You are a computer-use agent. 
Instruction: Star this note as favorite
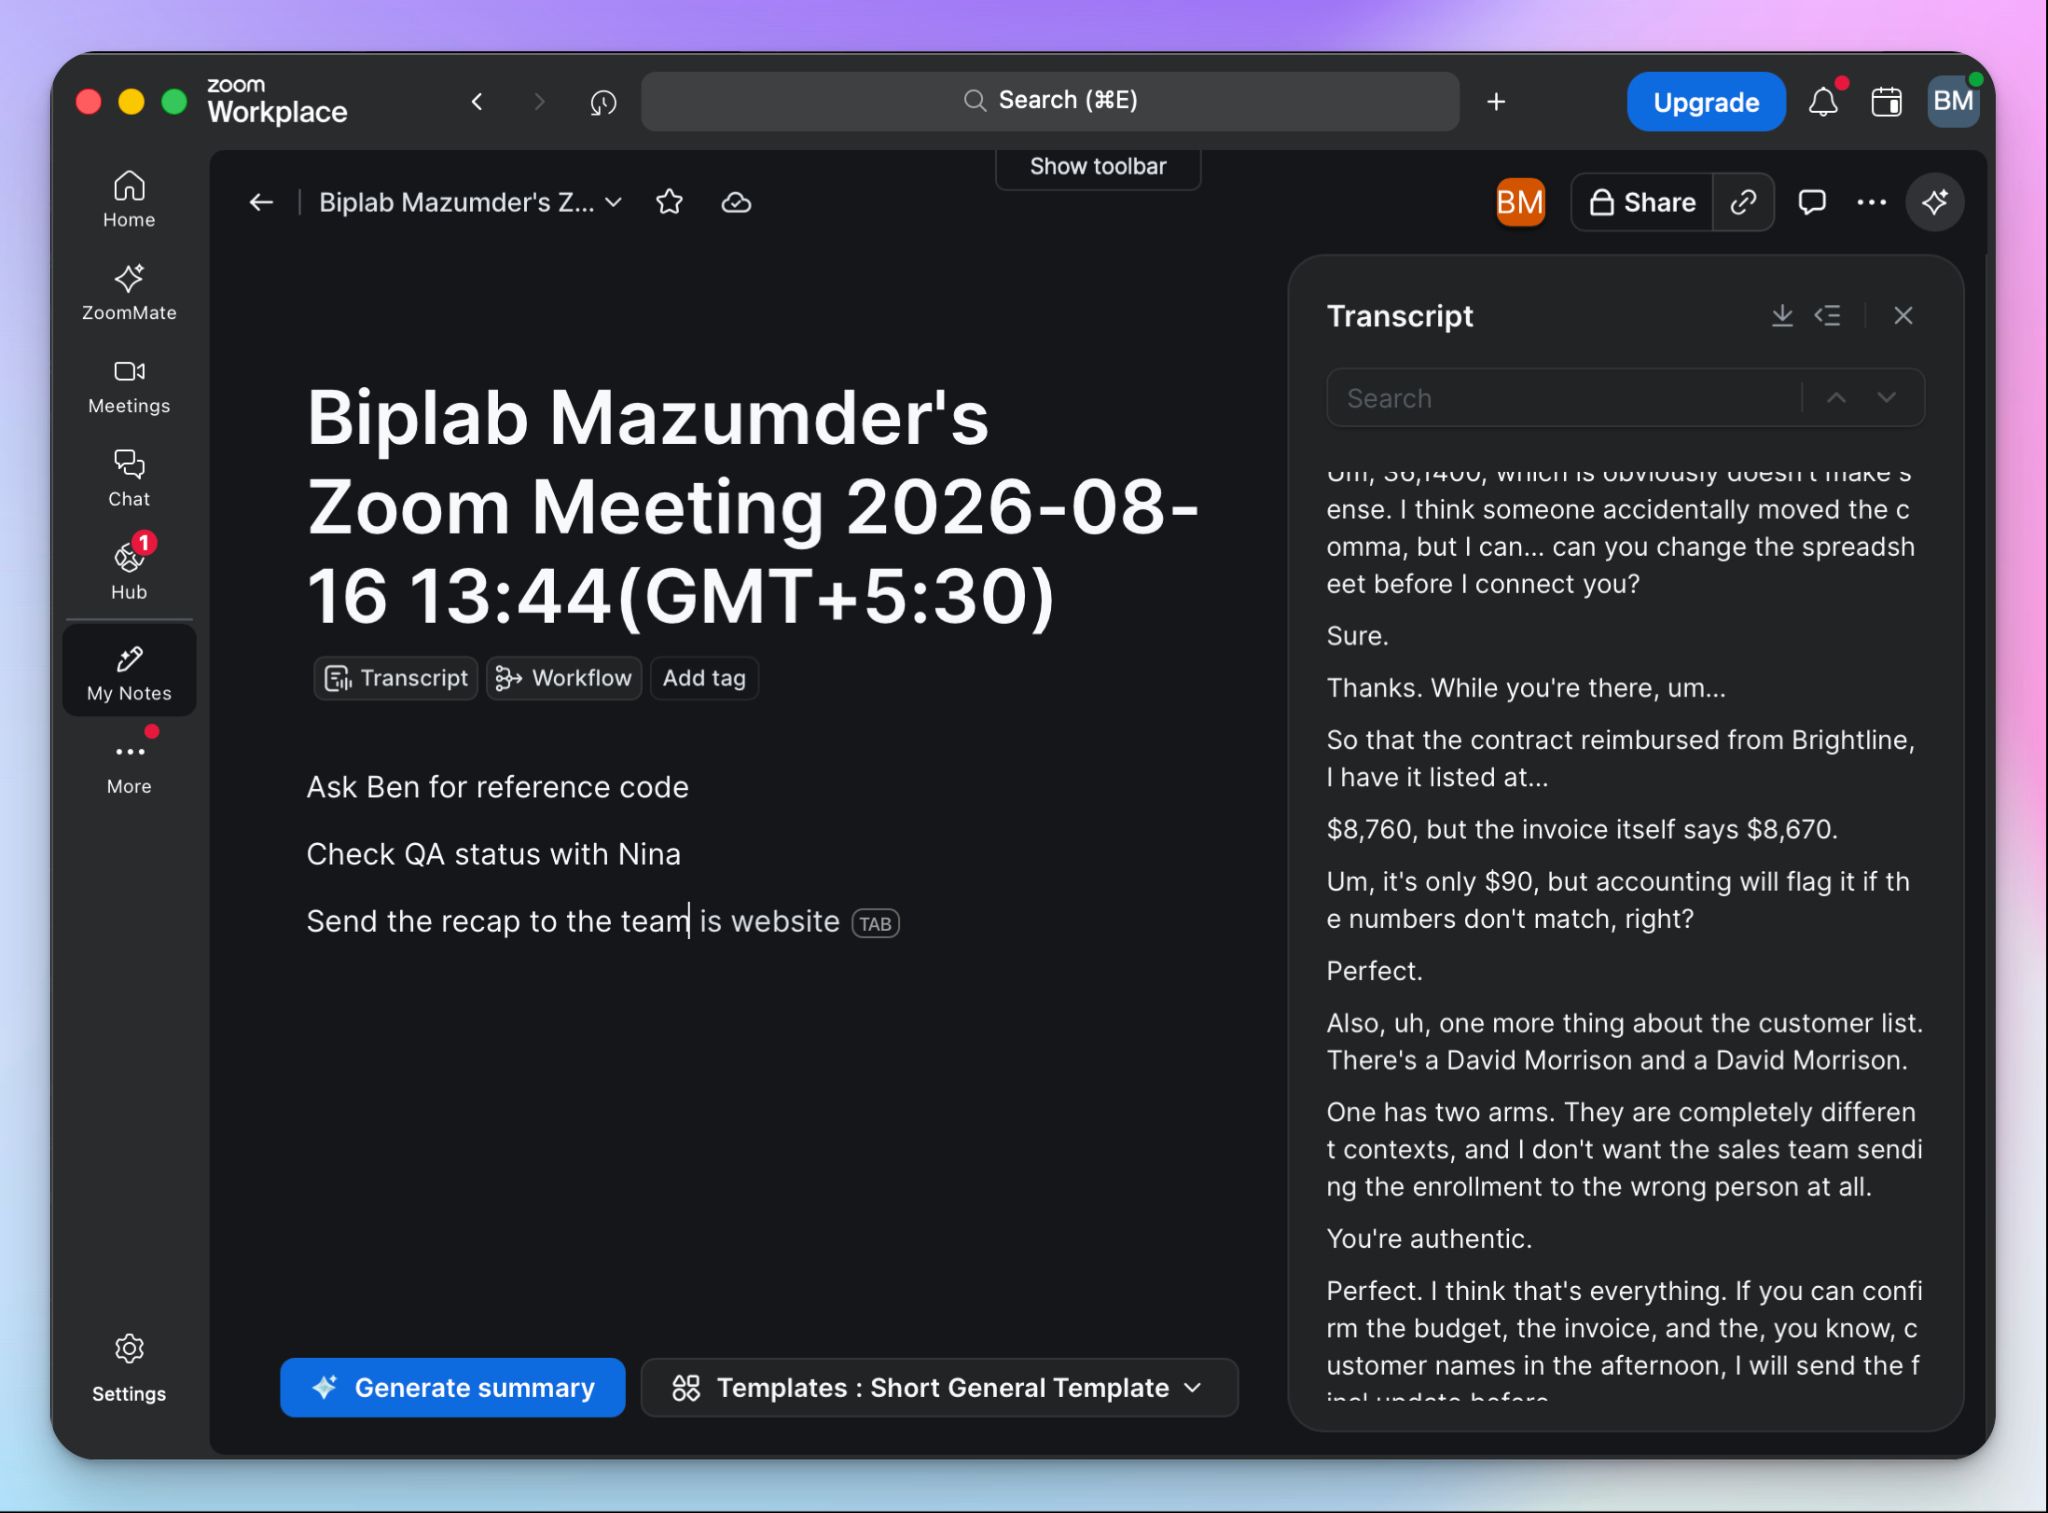pos(669,202)
